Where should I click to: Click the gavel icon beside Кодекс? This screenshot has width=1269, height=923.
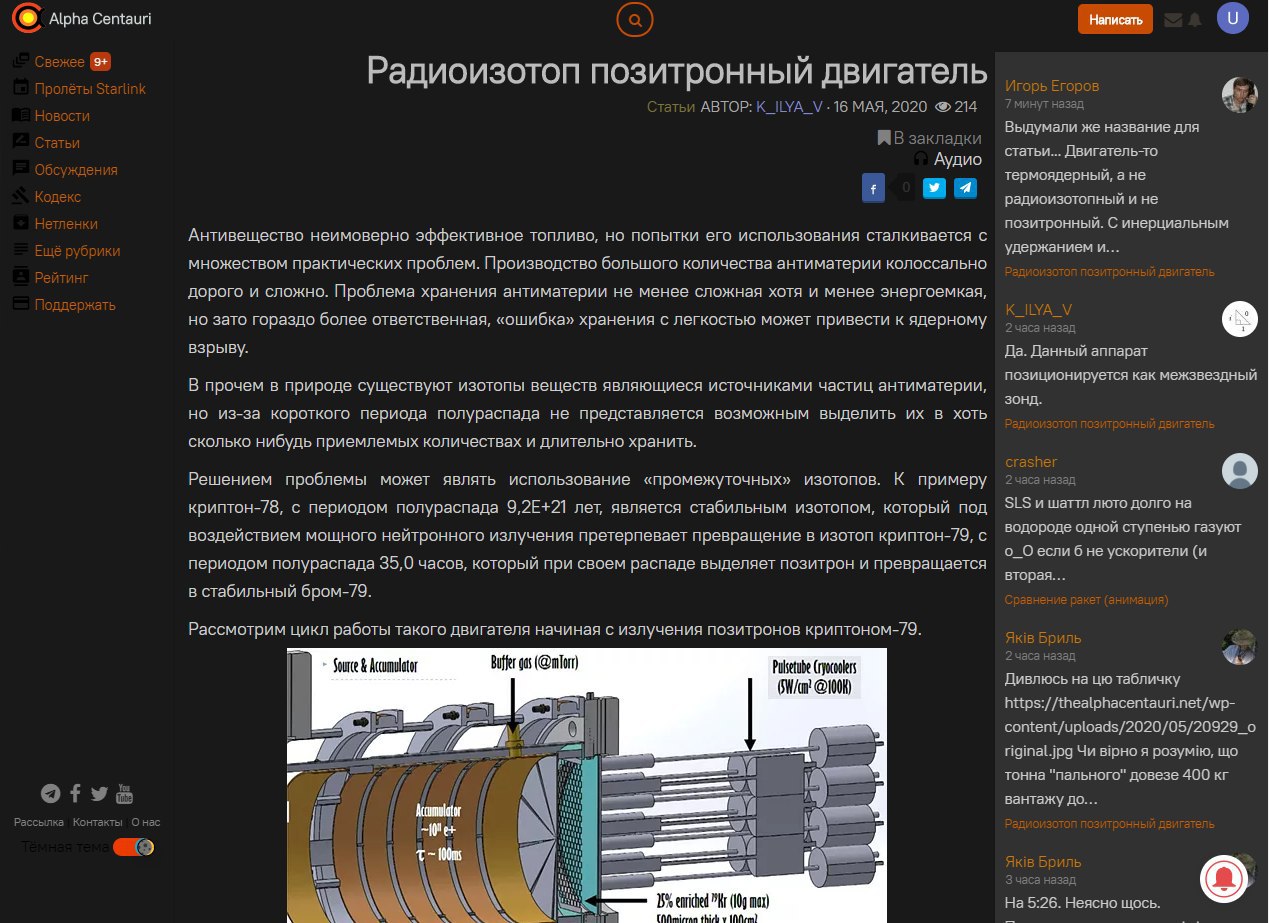coord(20,197)
